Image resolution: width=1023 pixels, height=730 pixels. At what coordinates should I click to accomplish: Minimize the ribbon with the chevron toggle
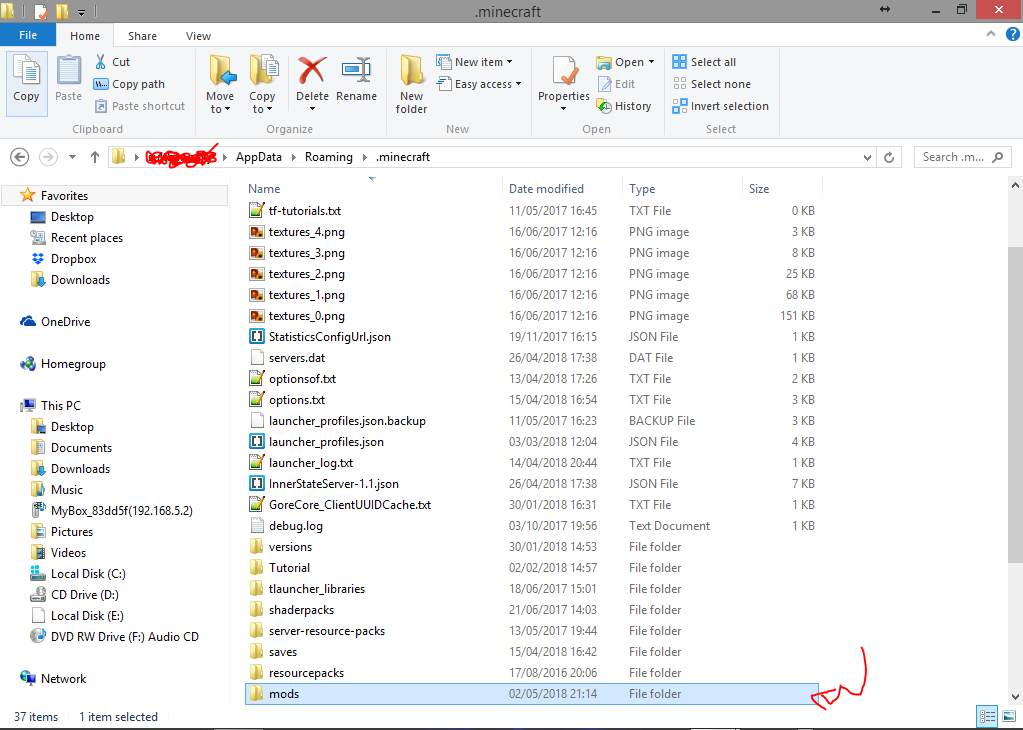tap(989, 33)
